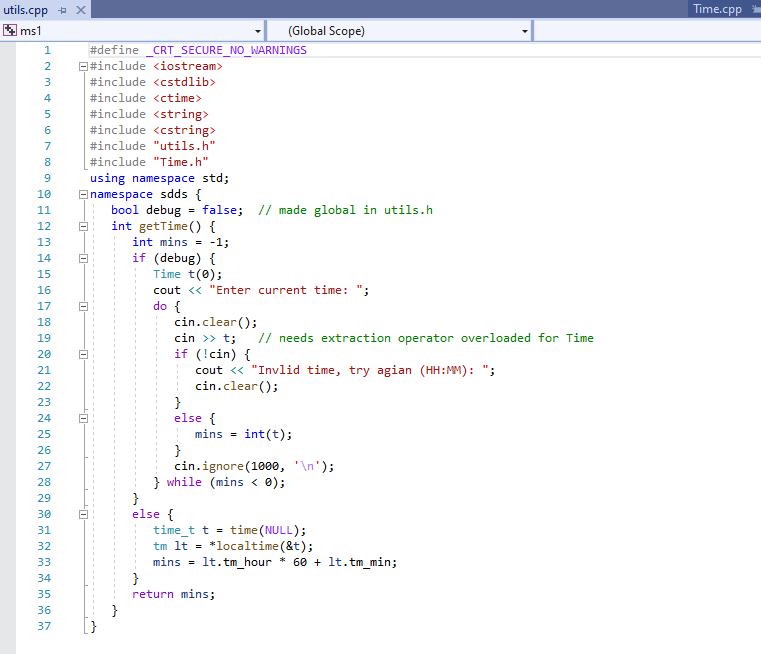
Task: Pin the utils.cpp tab
Action: [62, 10]
